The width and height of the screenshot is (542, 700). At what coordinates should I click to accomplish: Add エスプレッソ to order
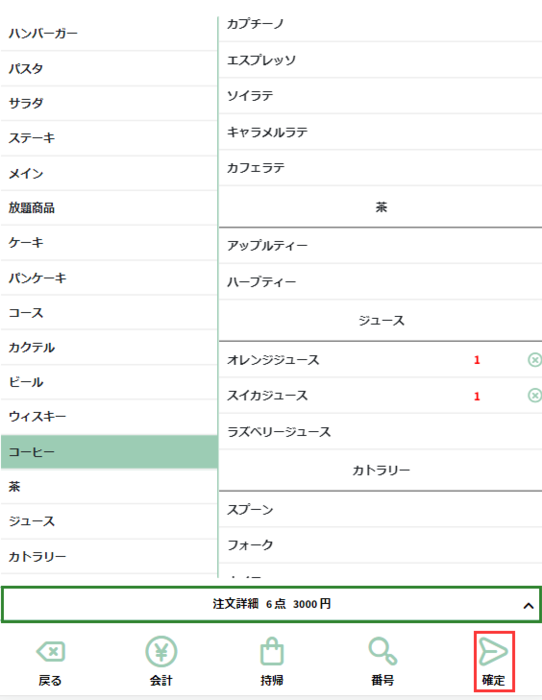pyautogui.click(x=380, y=60)
